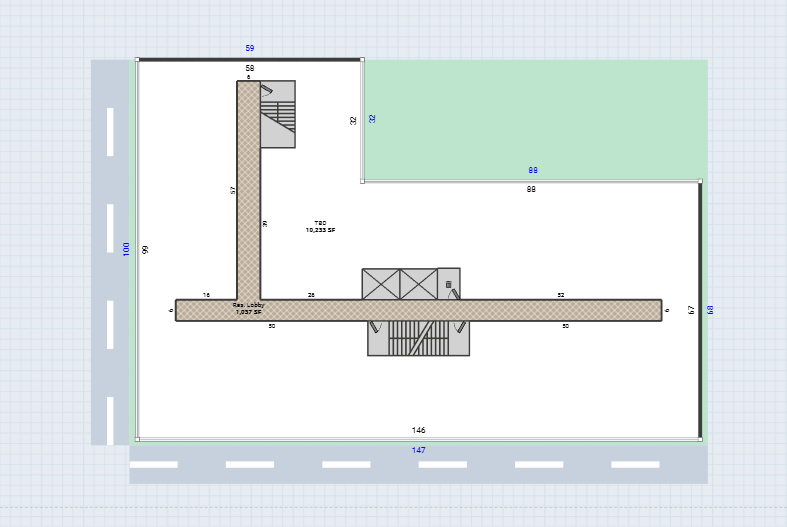Select the right elevator shaft box
The image size is (787, 527).
(419, 283)
